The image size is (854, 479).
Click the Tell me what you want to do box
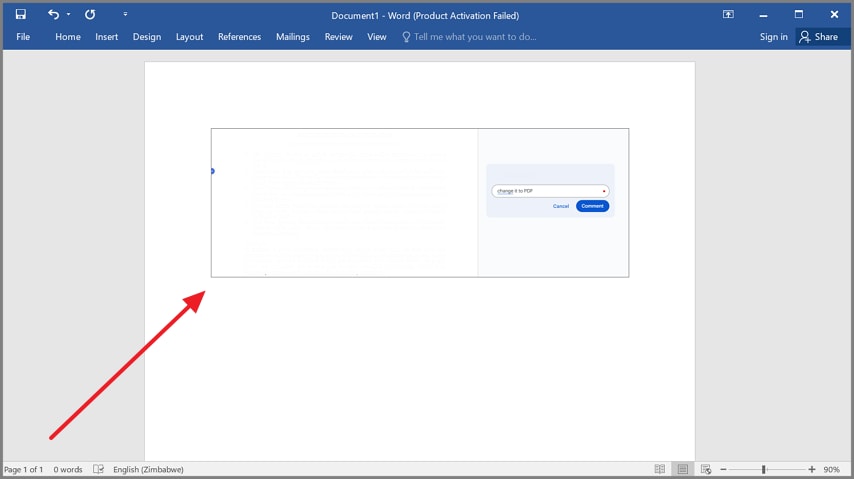(469, 37)
